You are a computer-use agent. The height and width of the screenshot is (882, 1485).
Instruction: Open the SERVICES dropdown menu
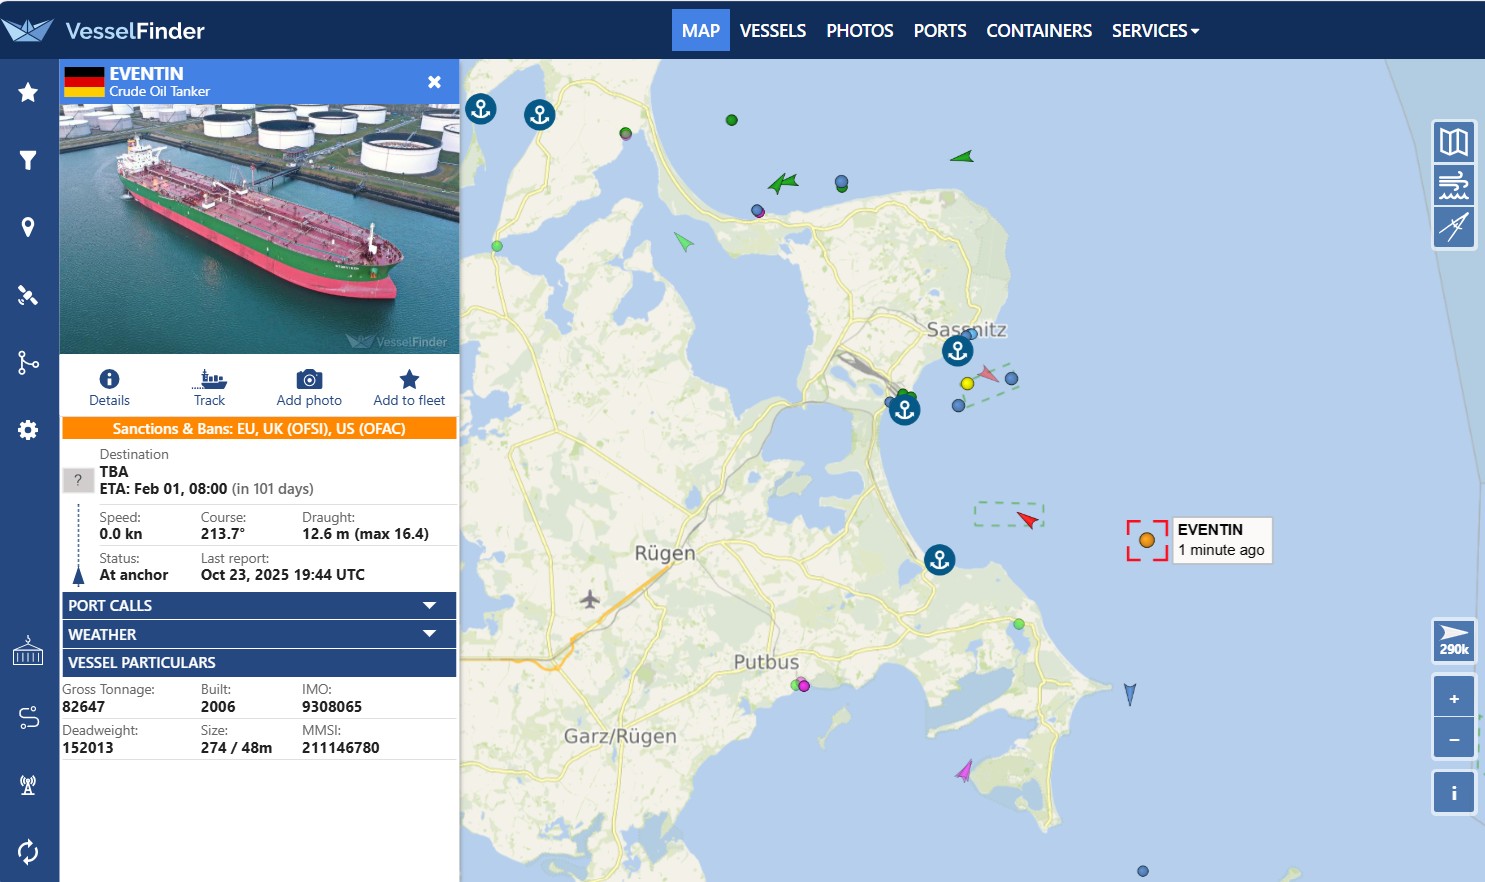[x=1155, y=31]
